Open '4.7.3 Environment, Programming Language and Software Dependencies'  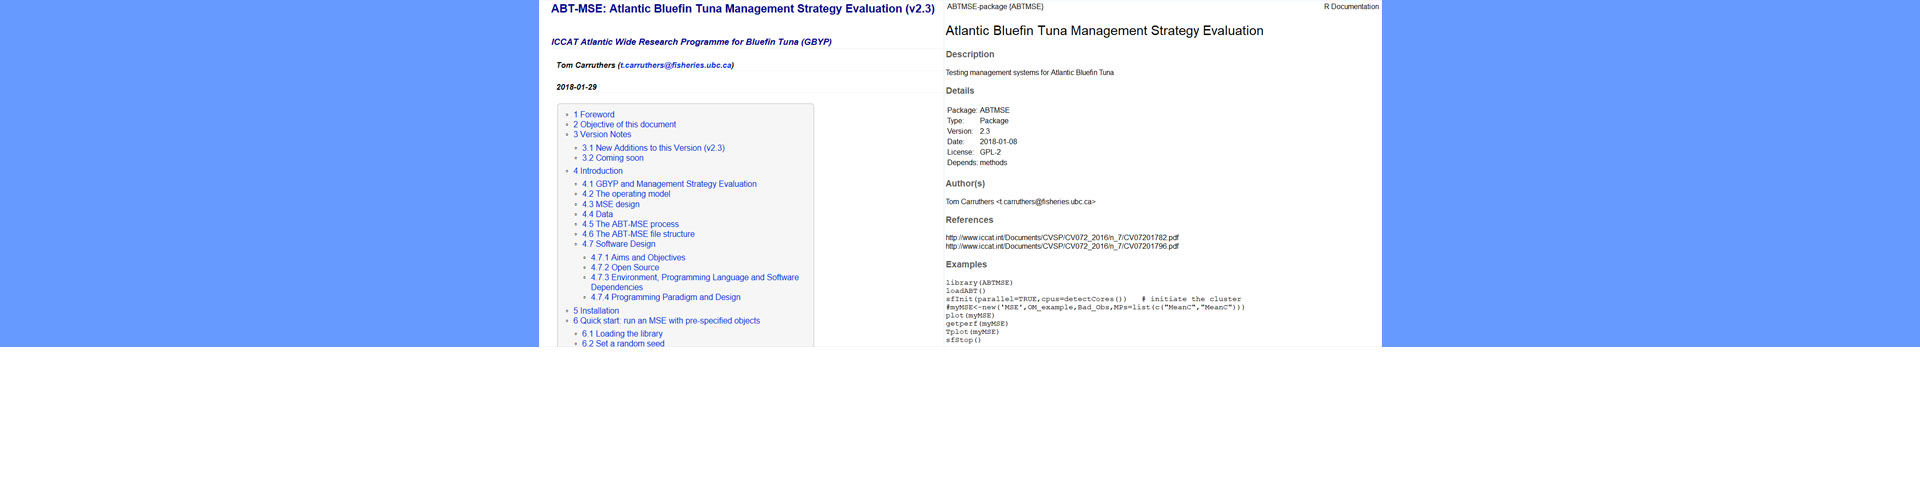(x=695, y=282)
